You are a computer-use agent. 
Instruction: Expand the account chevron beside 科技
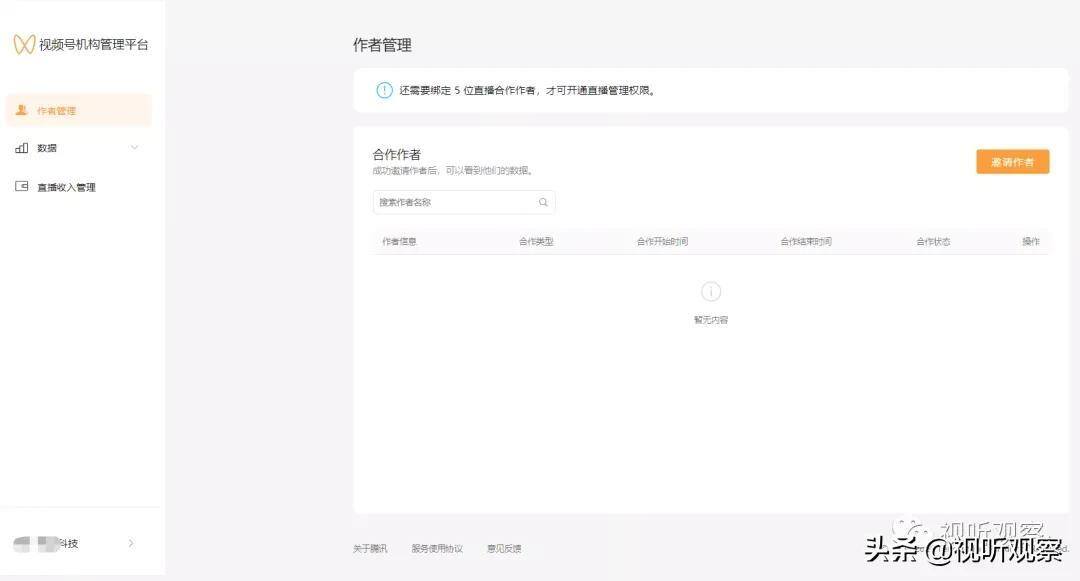click(x=131, y=543)
